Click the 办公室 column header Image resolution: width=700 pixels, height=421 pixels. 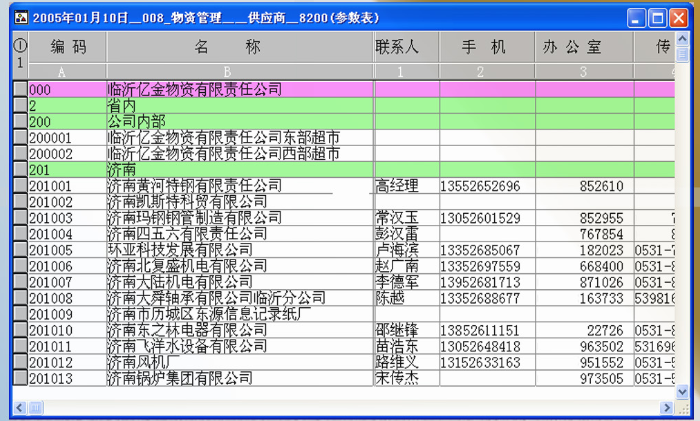(x=571, y=47)
